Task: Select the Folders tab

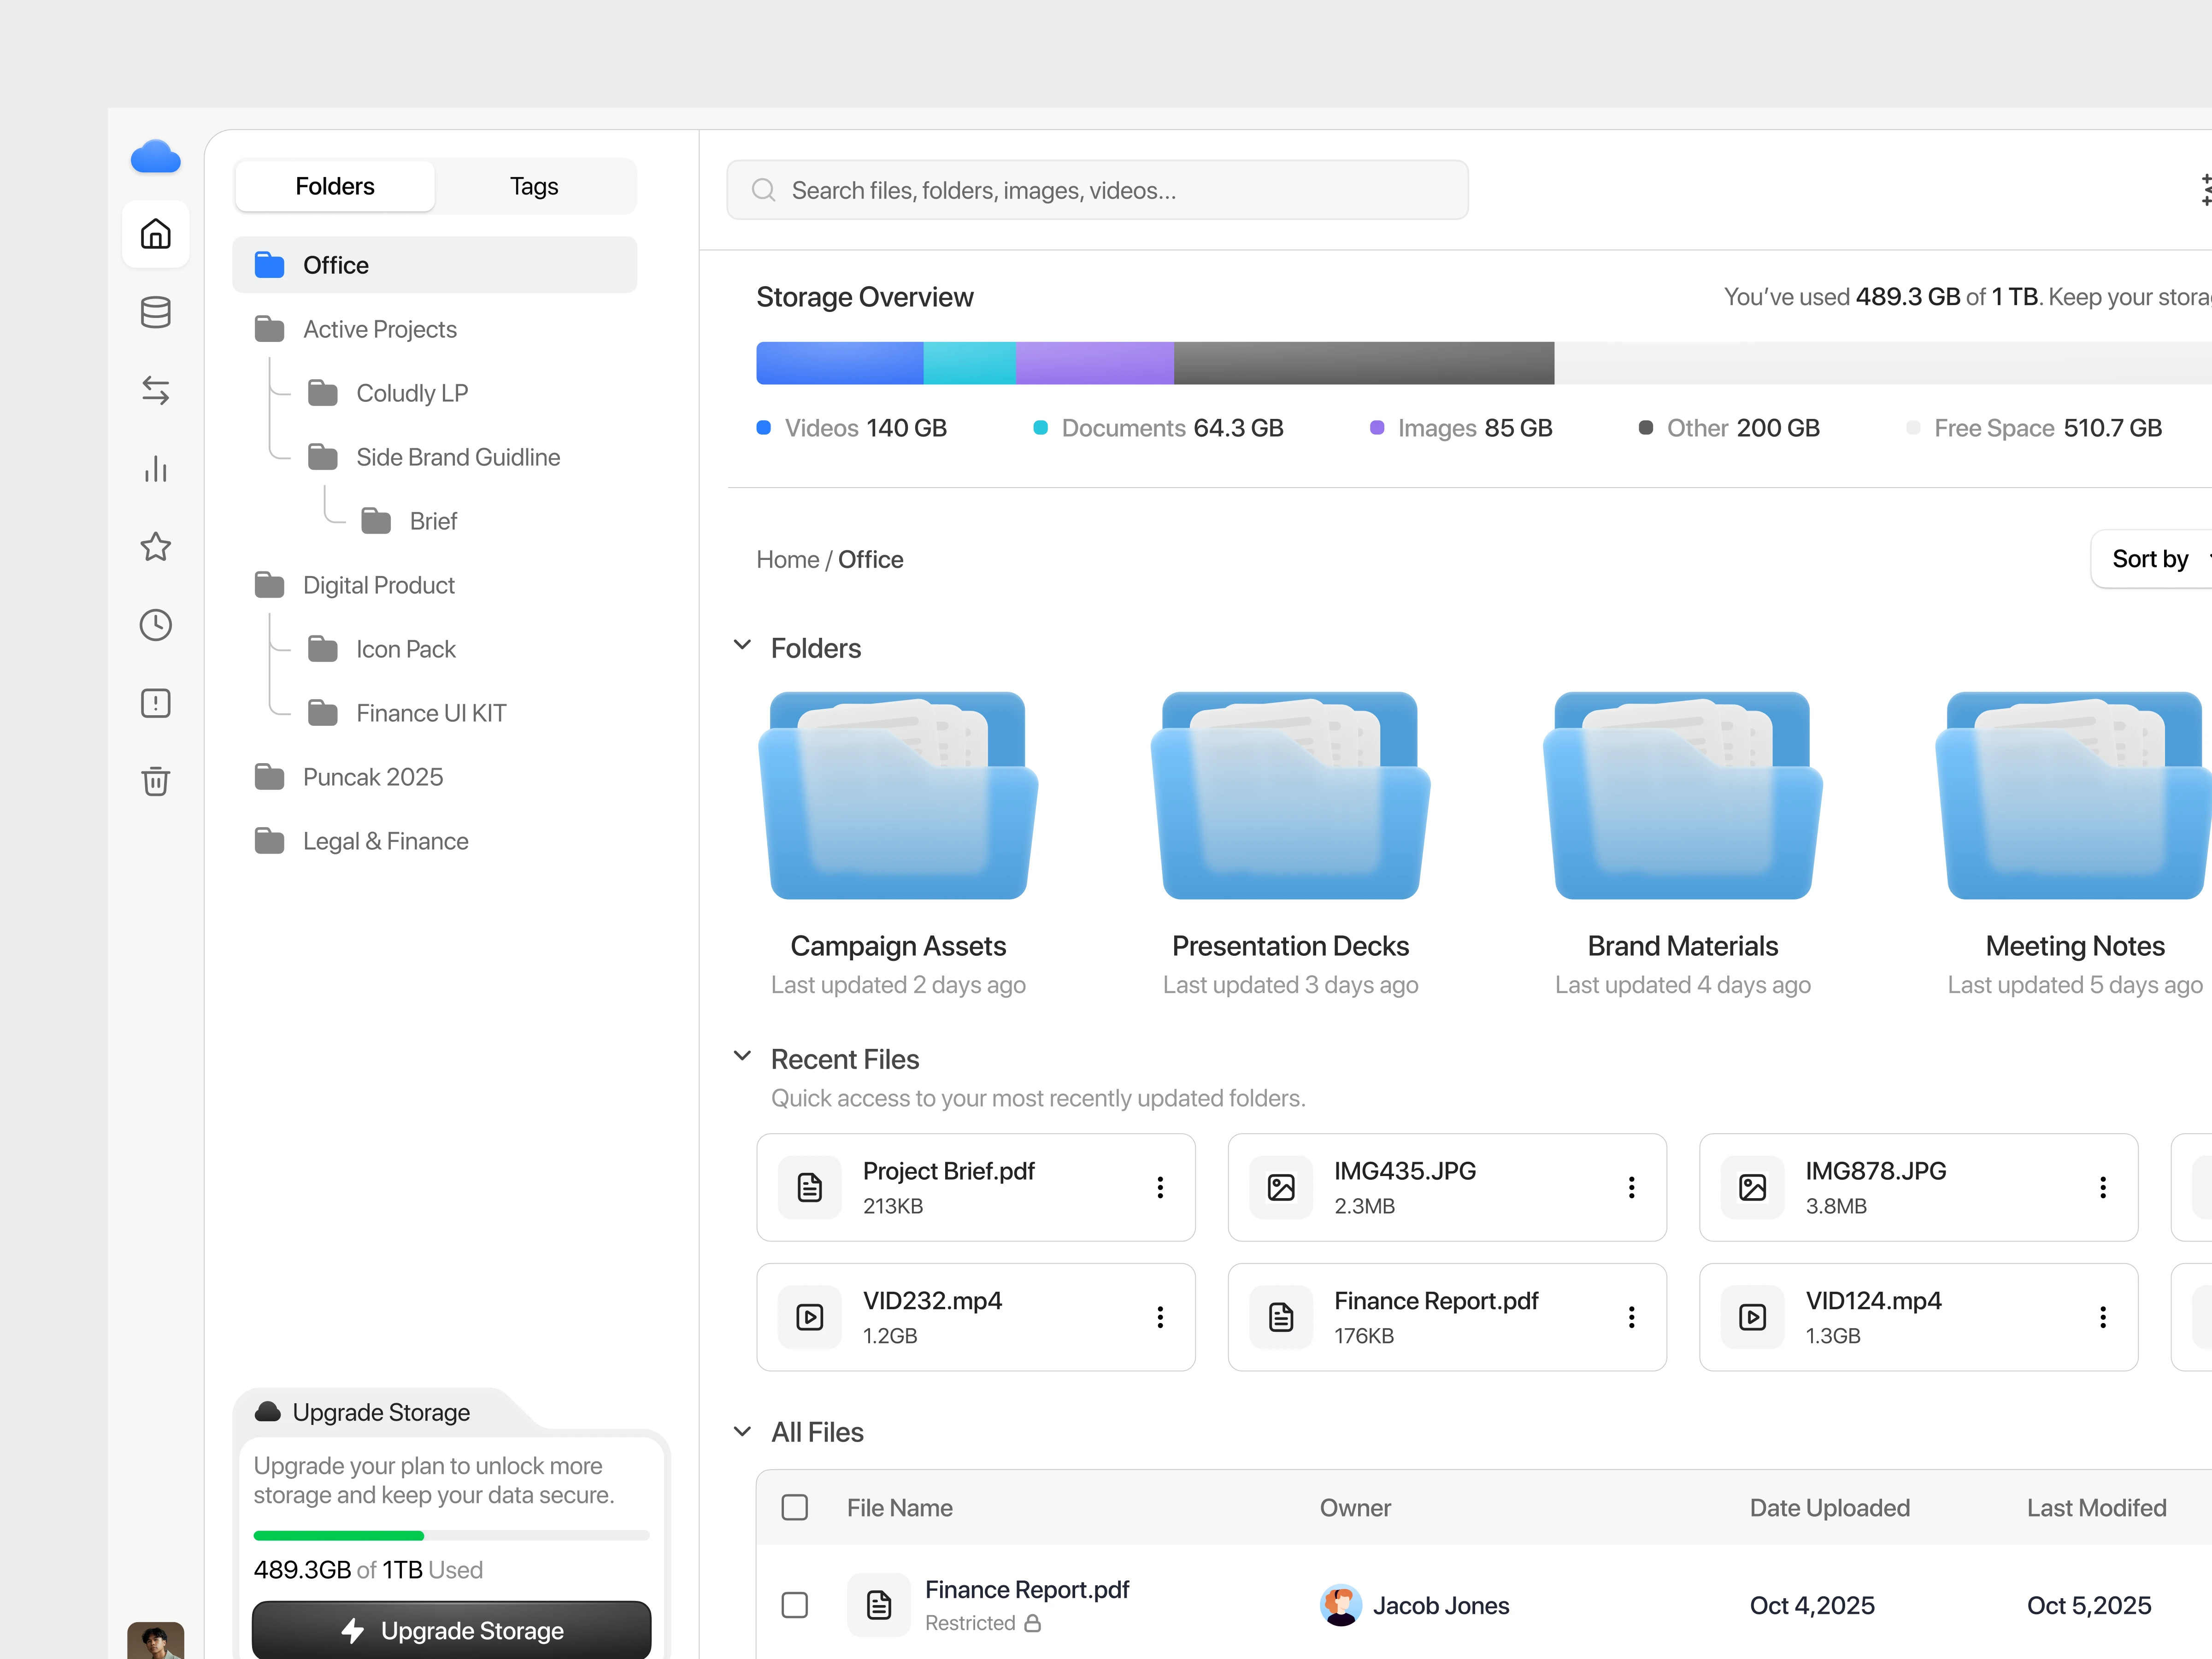Action: pyautogui.click(x=335, y=186)
